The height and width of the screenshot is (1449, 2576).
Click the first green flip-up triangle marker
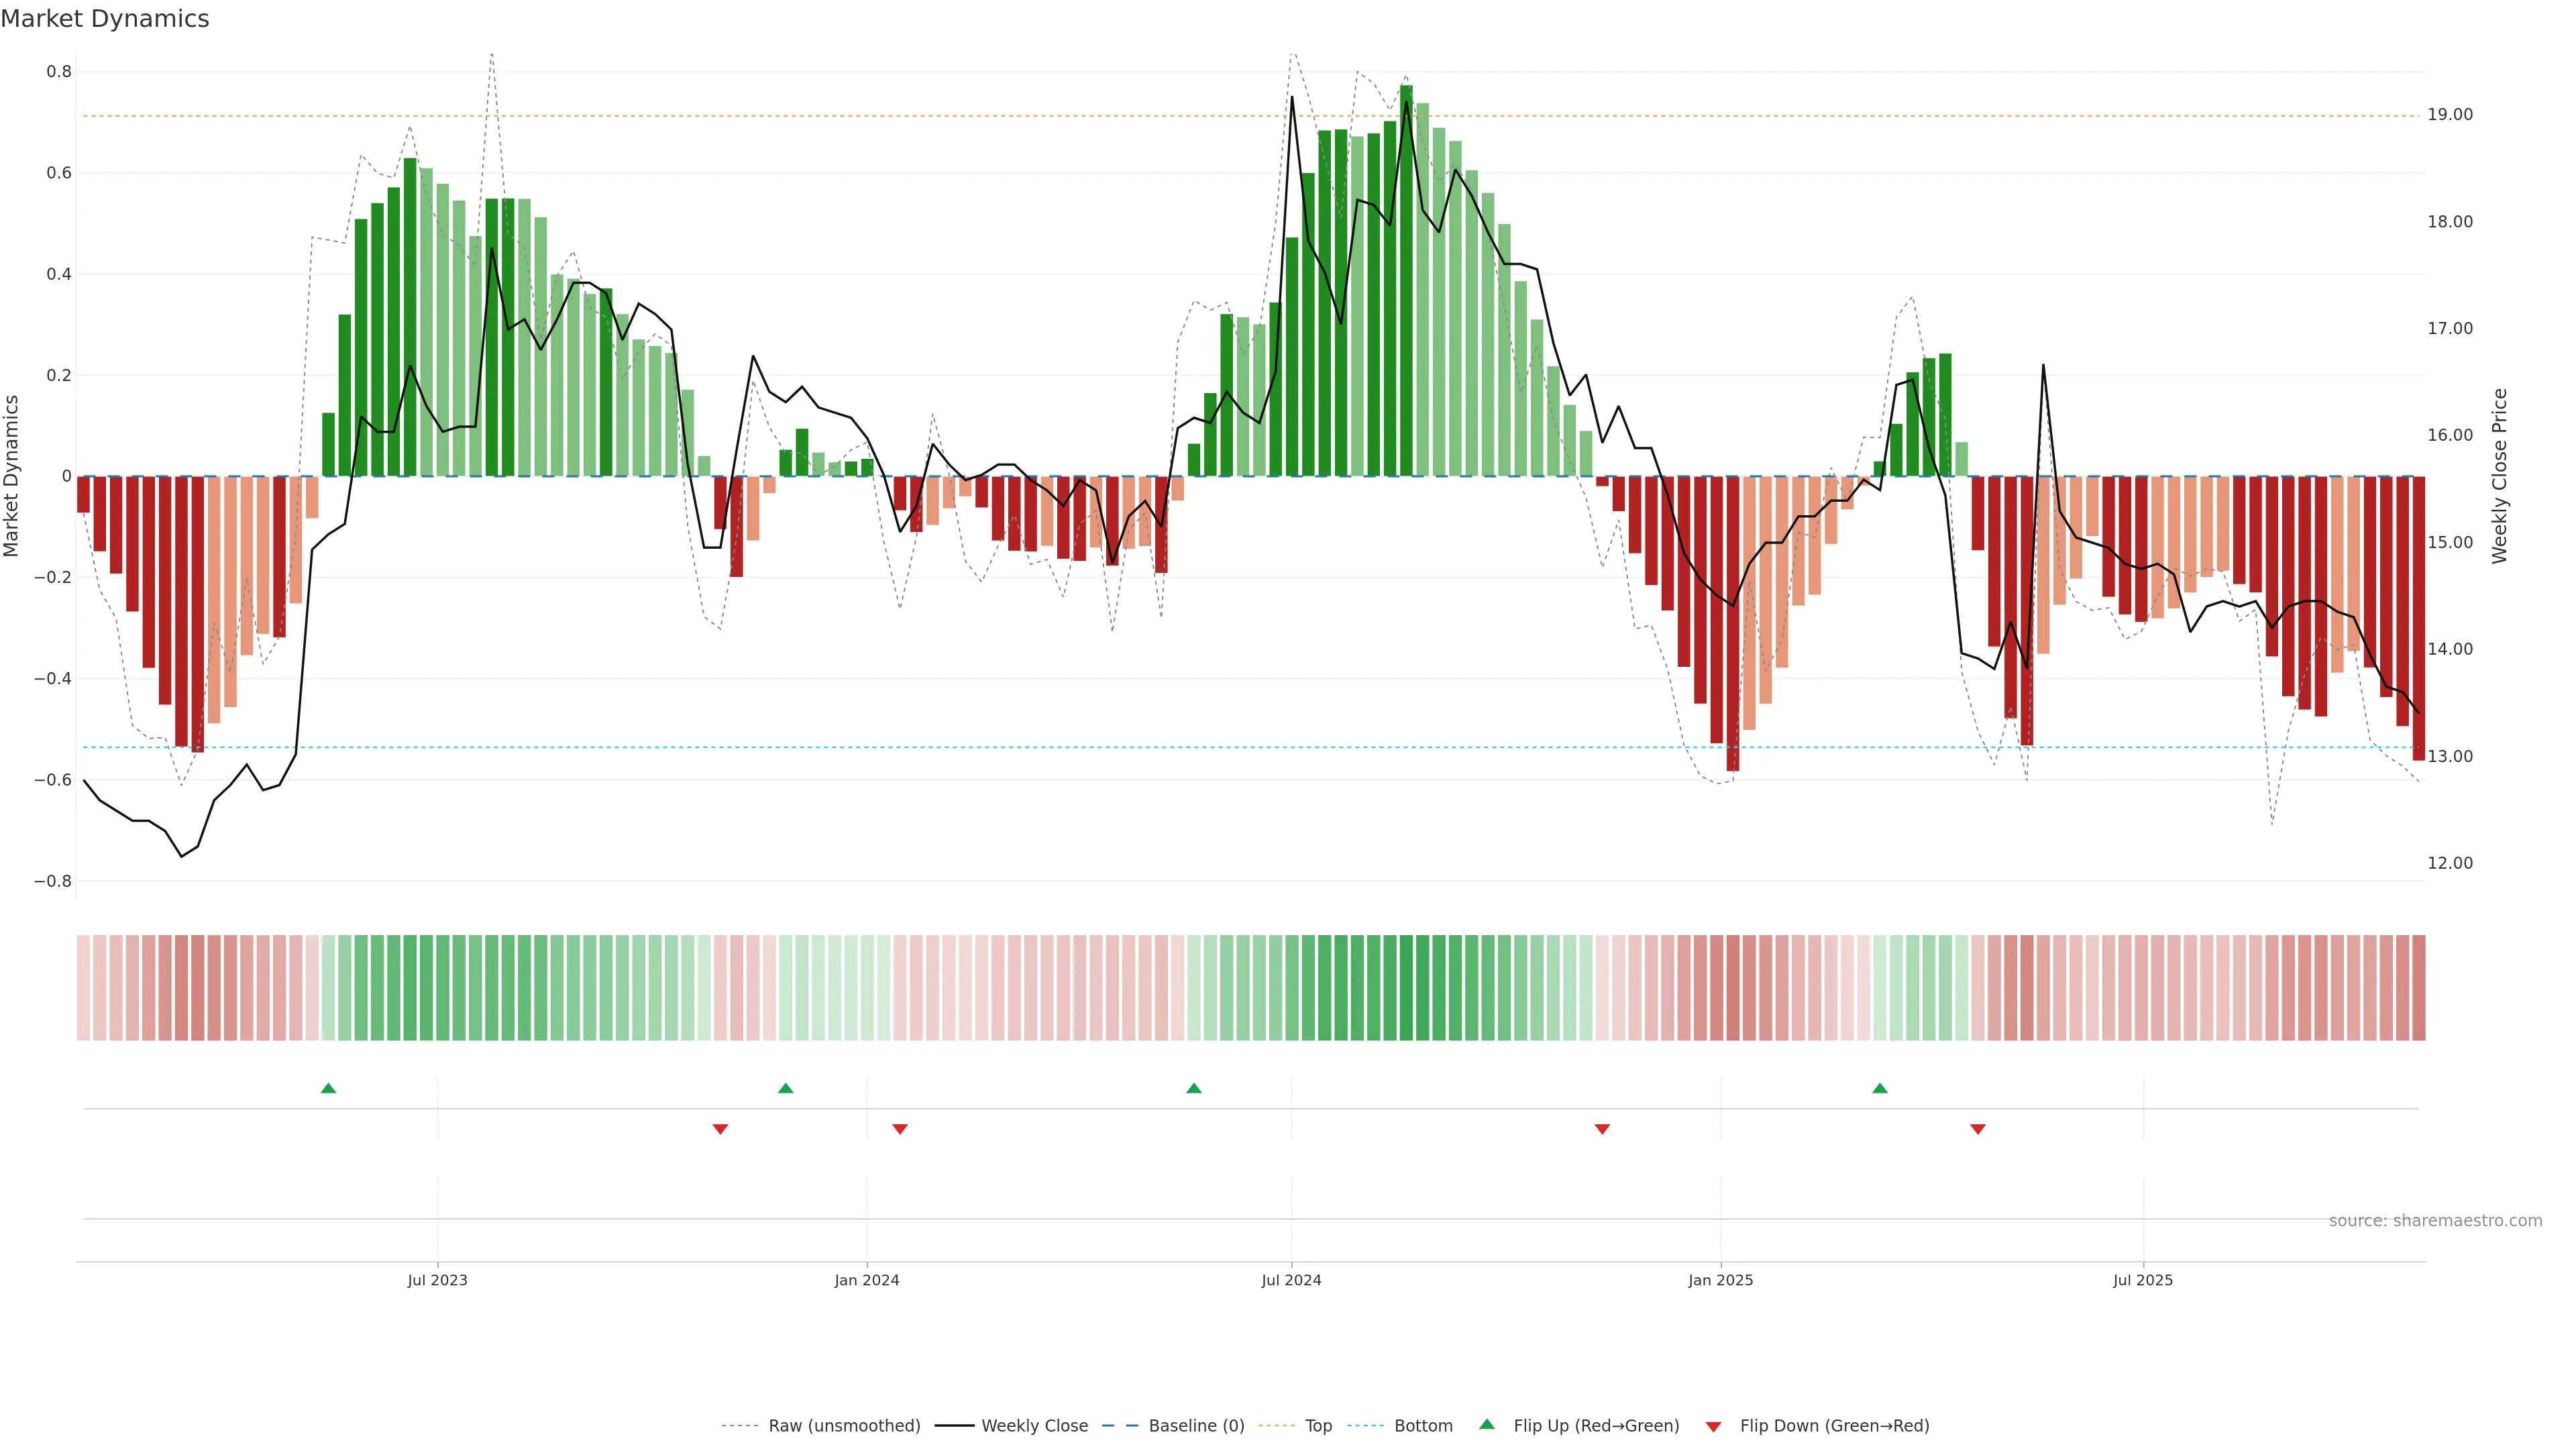[328, 1088]
